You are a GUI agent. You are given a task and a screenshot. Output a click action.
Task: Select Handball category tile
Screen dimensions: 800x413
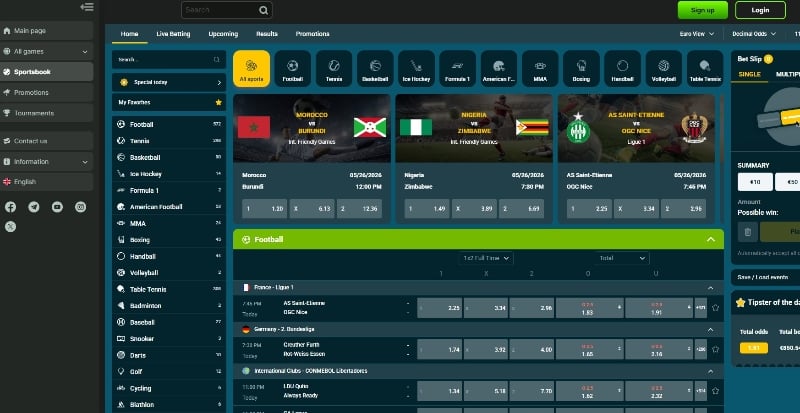[x=622, y=68]
